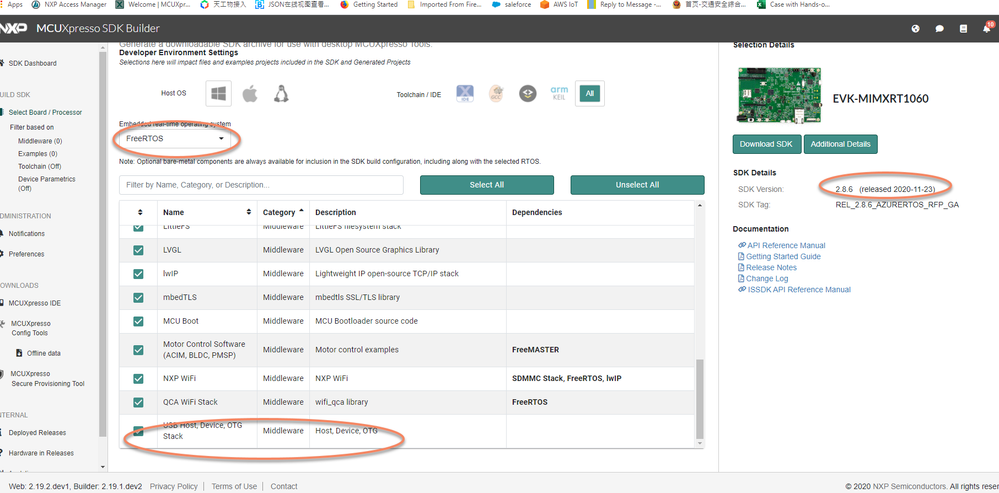Open the Terms of Use footer link
The image size is (999, 493).
(234, 486)
